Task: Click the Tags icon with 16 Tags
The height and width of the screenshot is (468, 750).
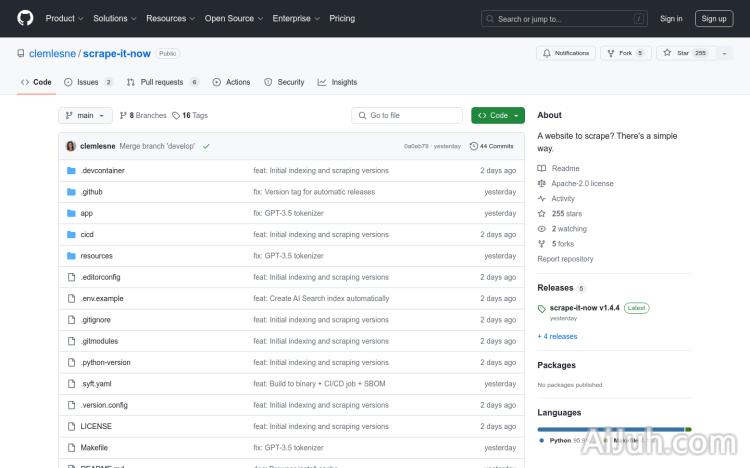Action: 176,116
